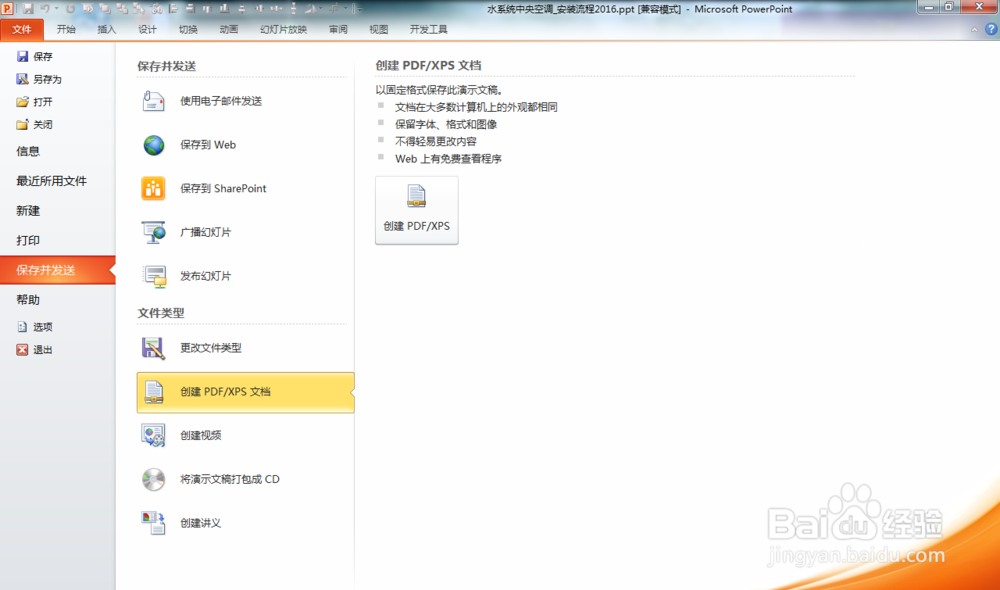Choose 广播幻灯片 option
1000x590 pixels.
pos(245,232)
